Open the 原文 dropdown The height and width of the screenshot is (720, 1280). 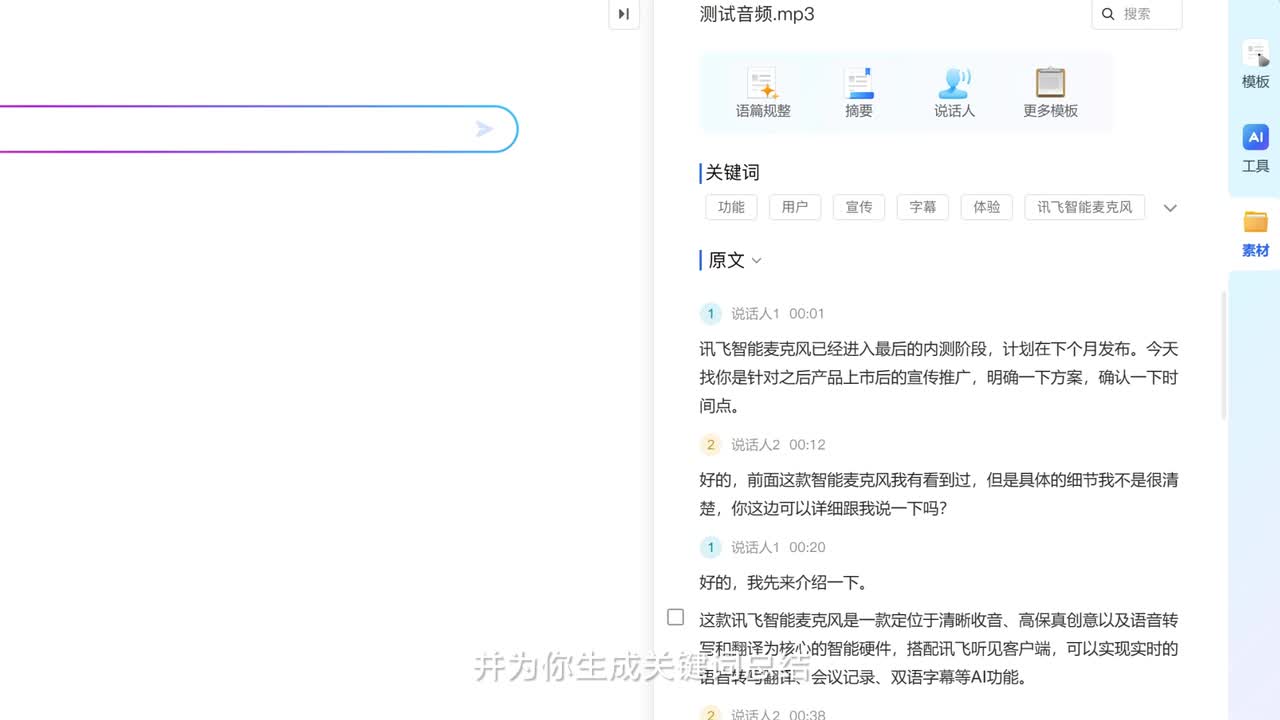pyautogui.click(x=735, y=261)
